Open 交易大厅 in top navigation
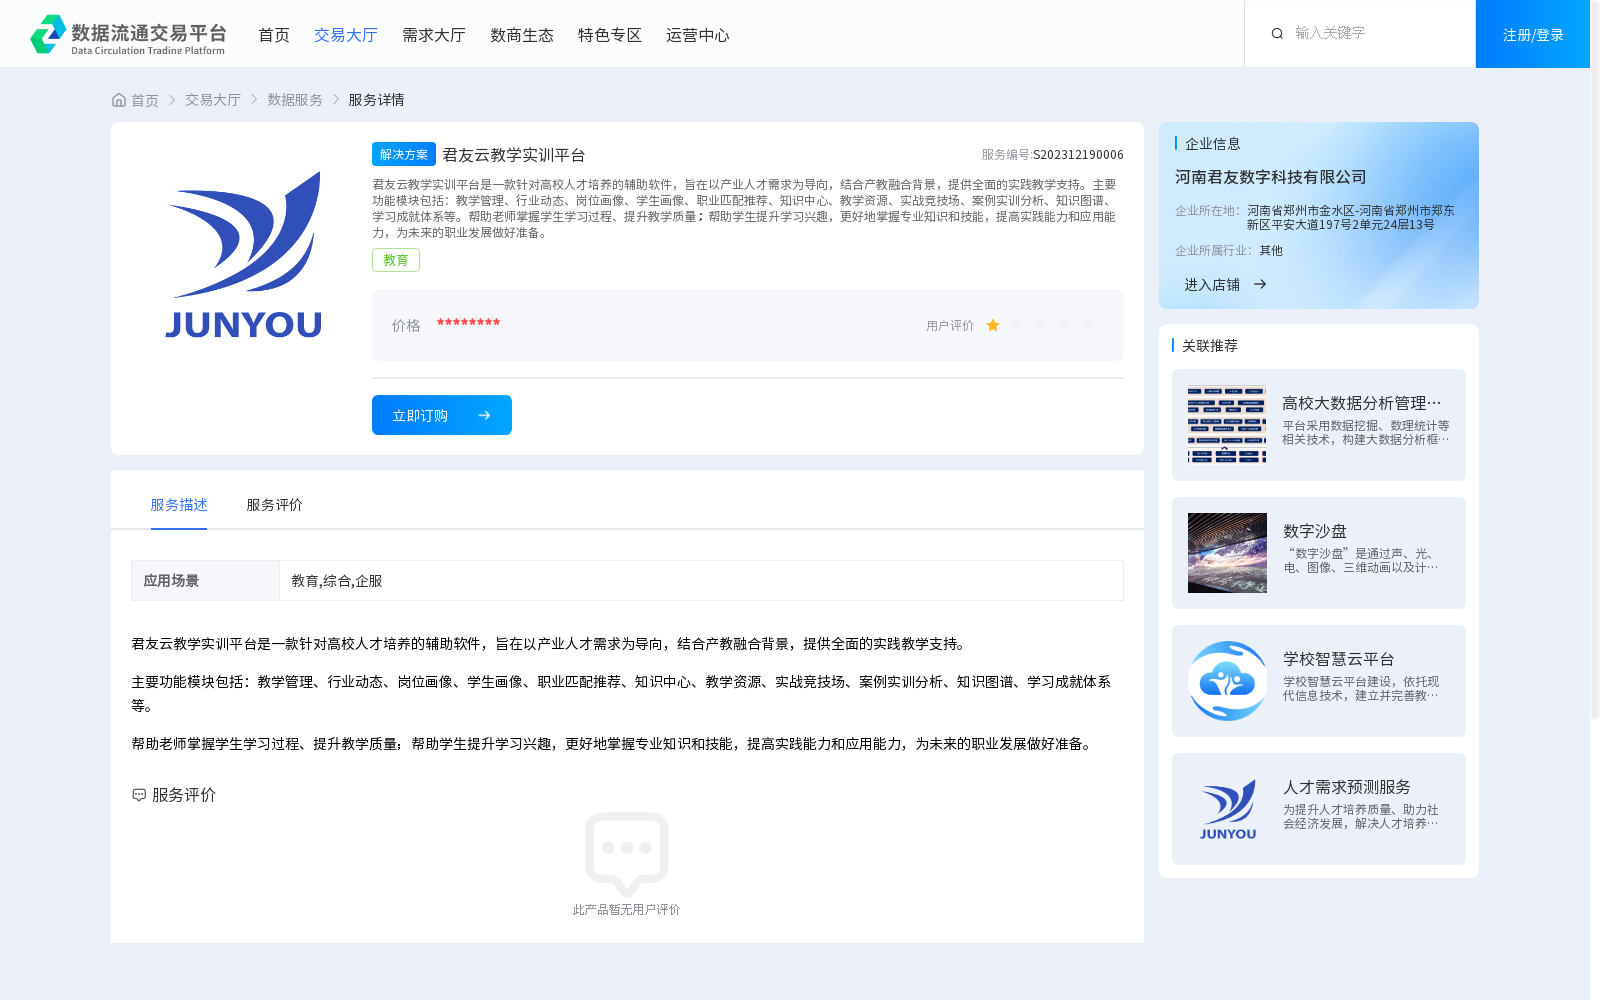Screen dimensions: 1600x1000 coord(346,35)
